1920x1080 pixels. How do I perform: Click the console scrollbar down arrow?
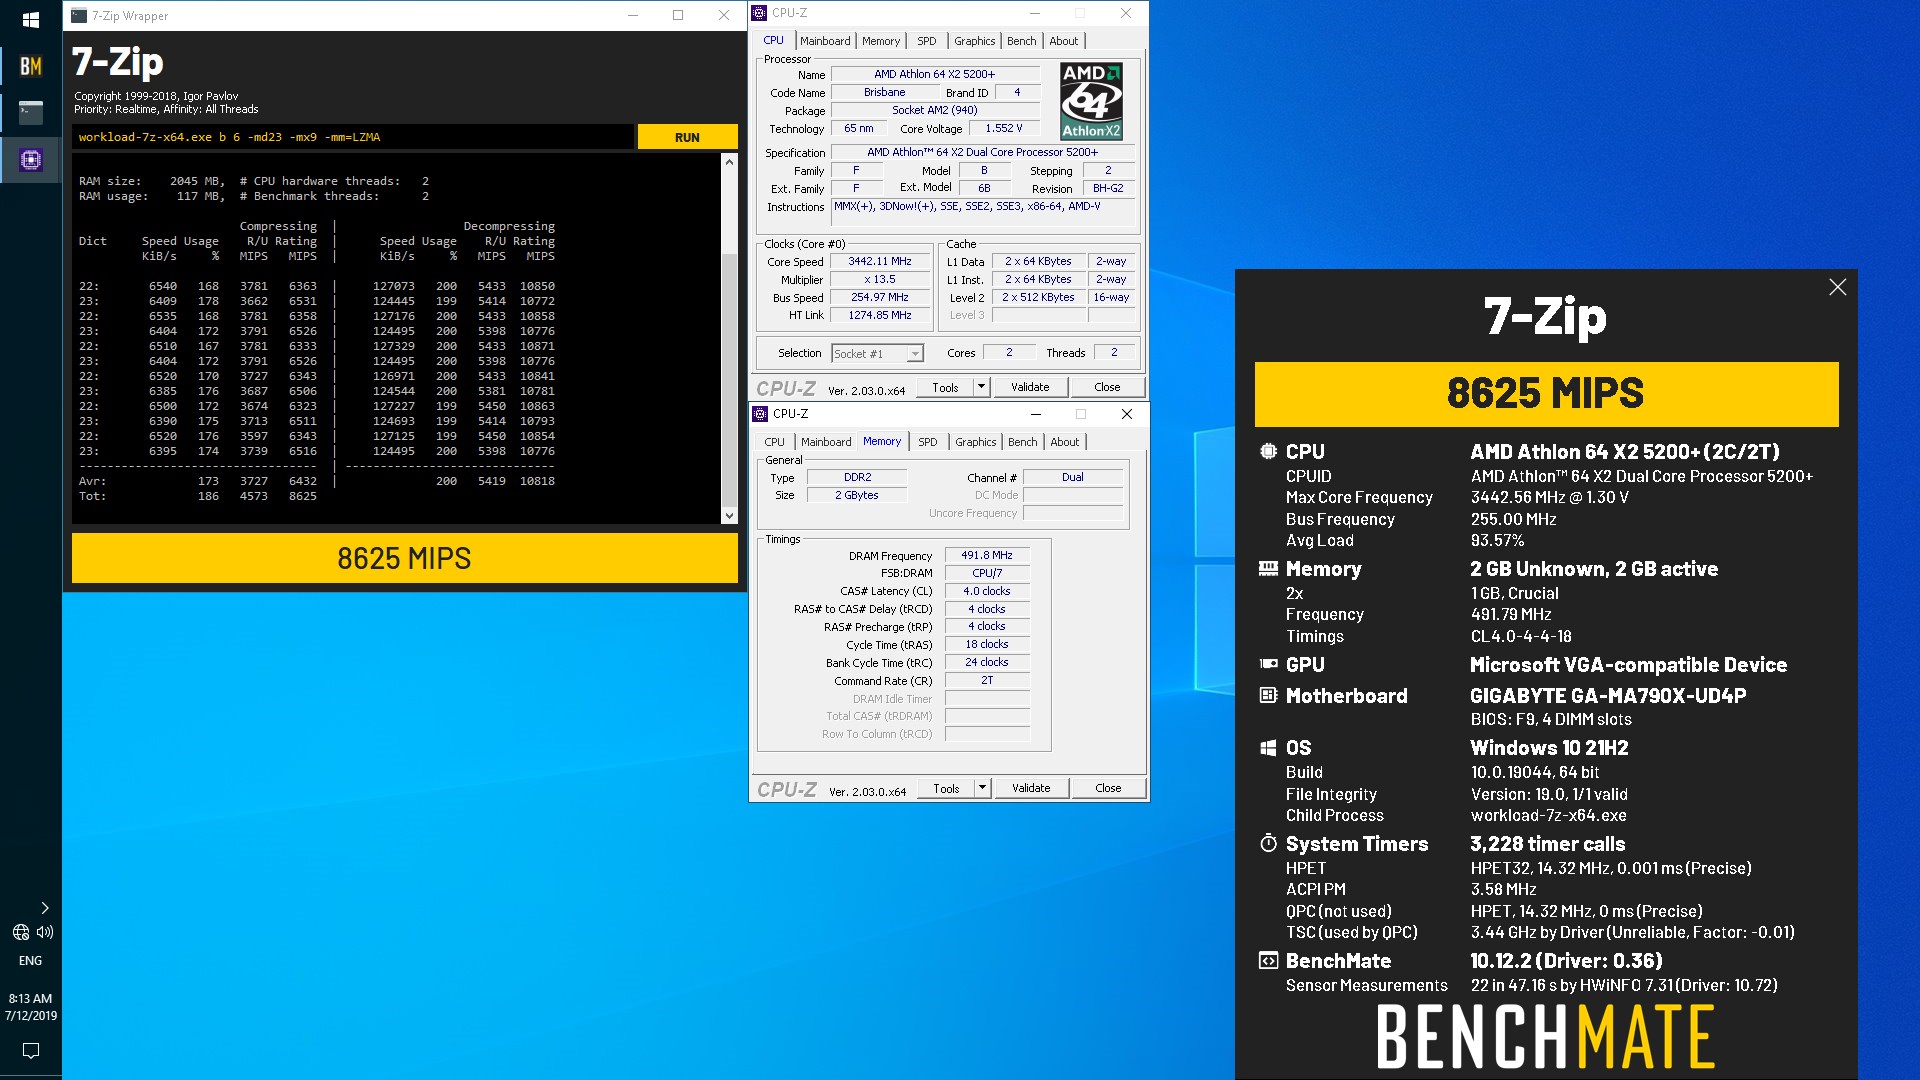tap(729, 516)
